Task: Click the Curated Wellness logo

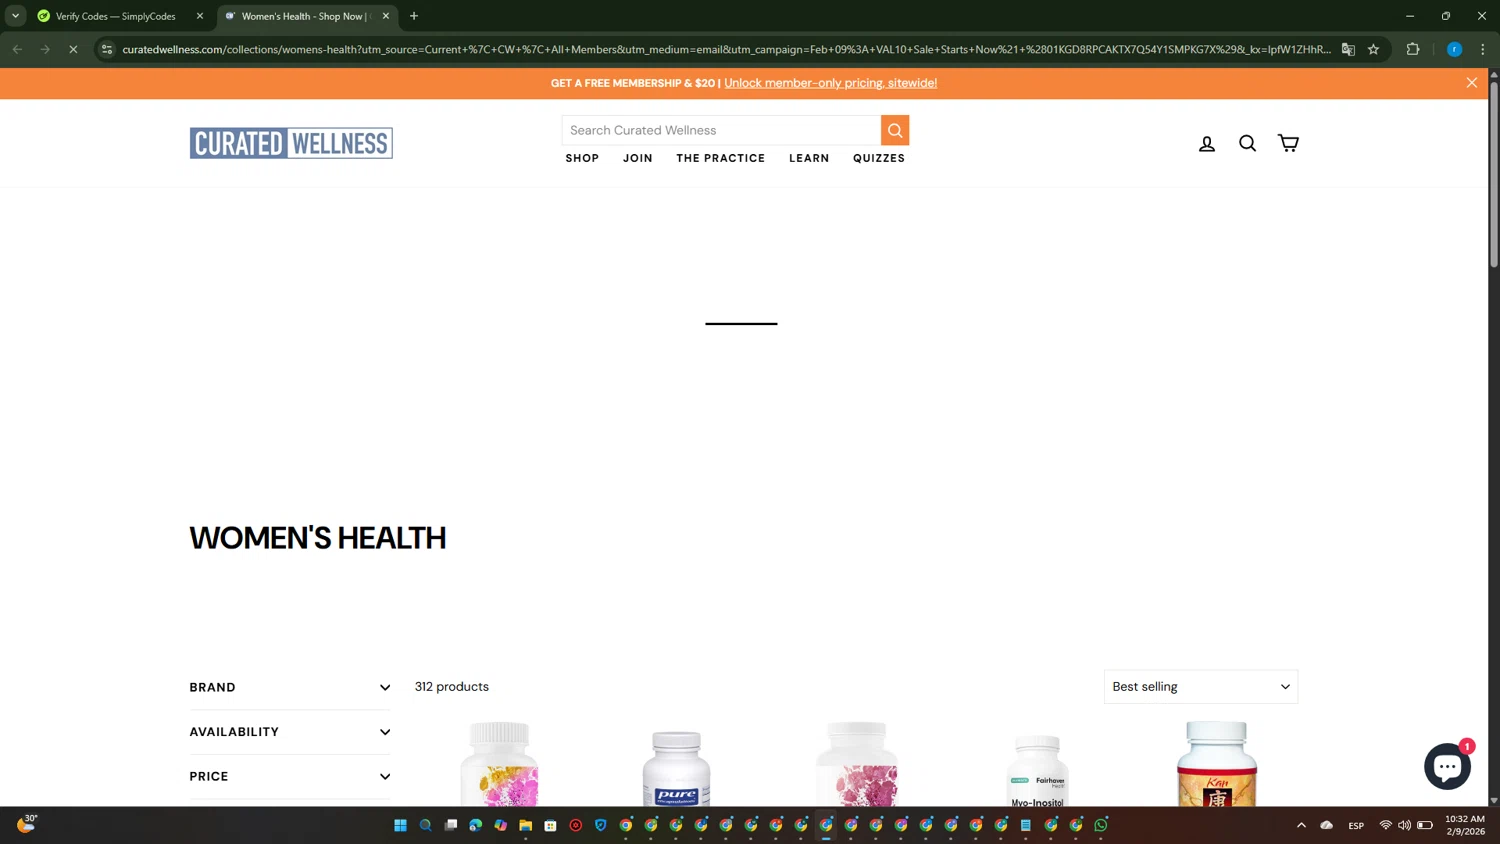Action: 291,143
